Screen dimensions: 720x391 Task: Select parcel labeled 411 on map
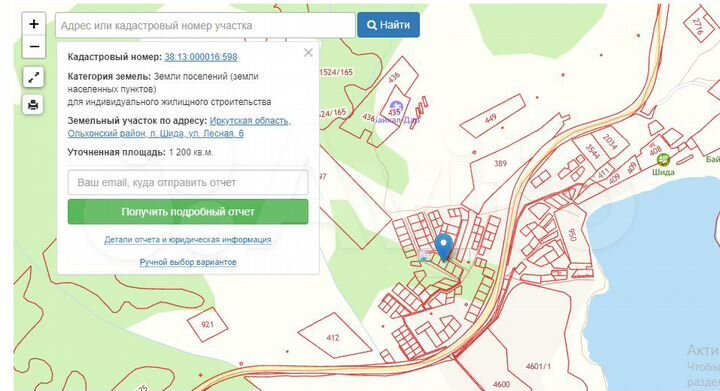point(603,173)
